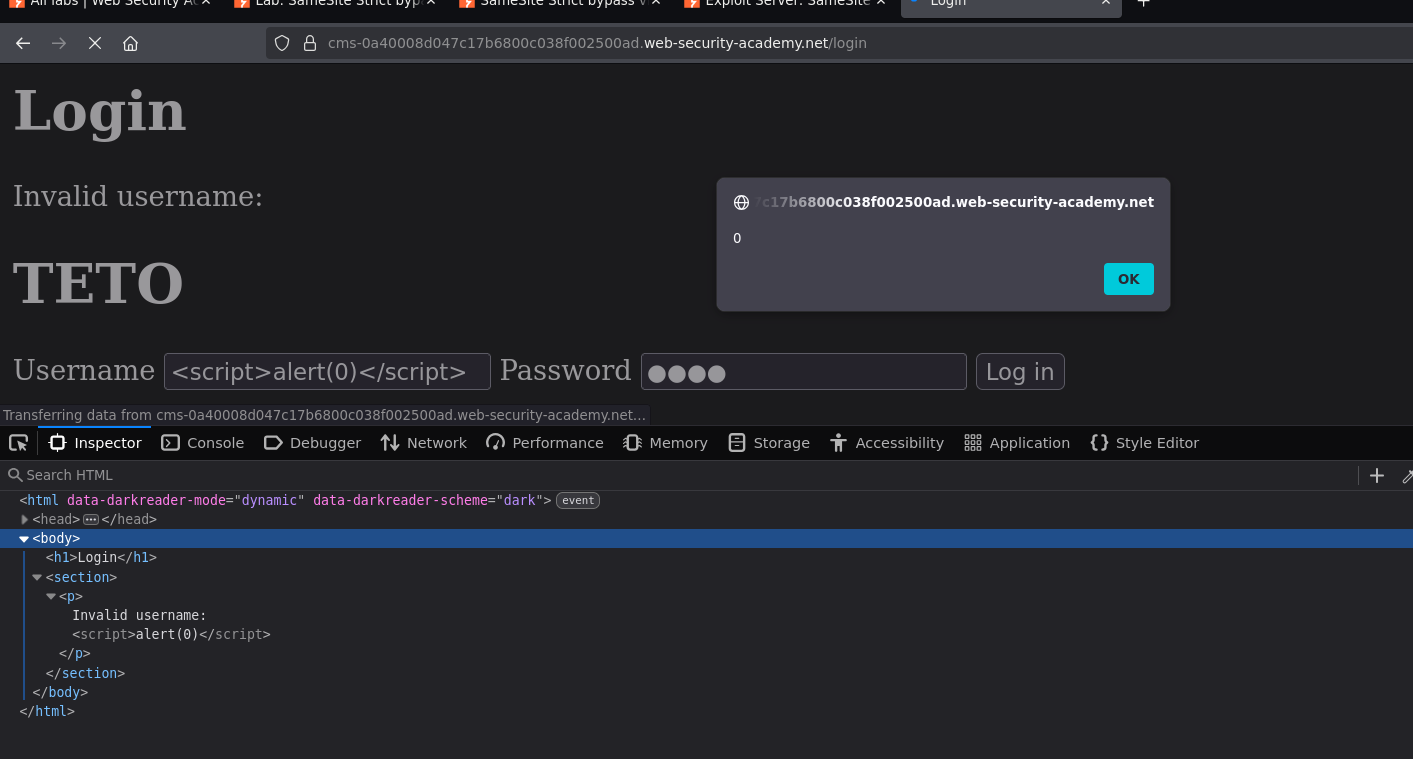Open the Inspector devtools tab
Viewport: 1413px width, 759px height.
point(95,443)
